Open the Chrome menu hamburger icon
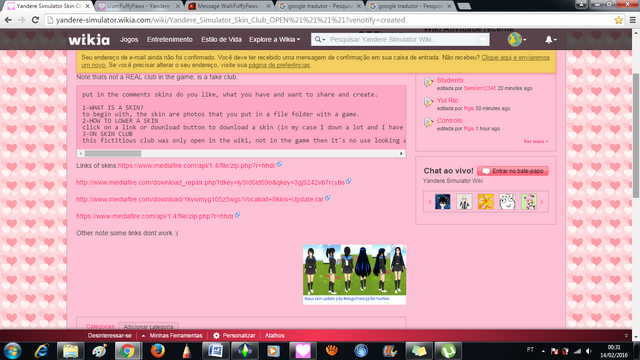Screen dimensions: 640x360 pyautogui.click(x=632, y=20)
